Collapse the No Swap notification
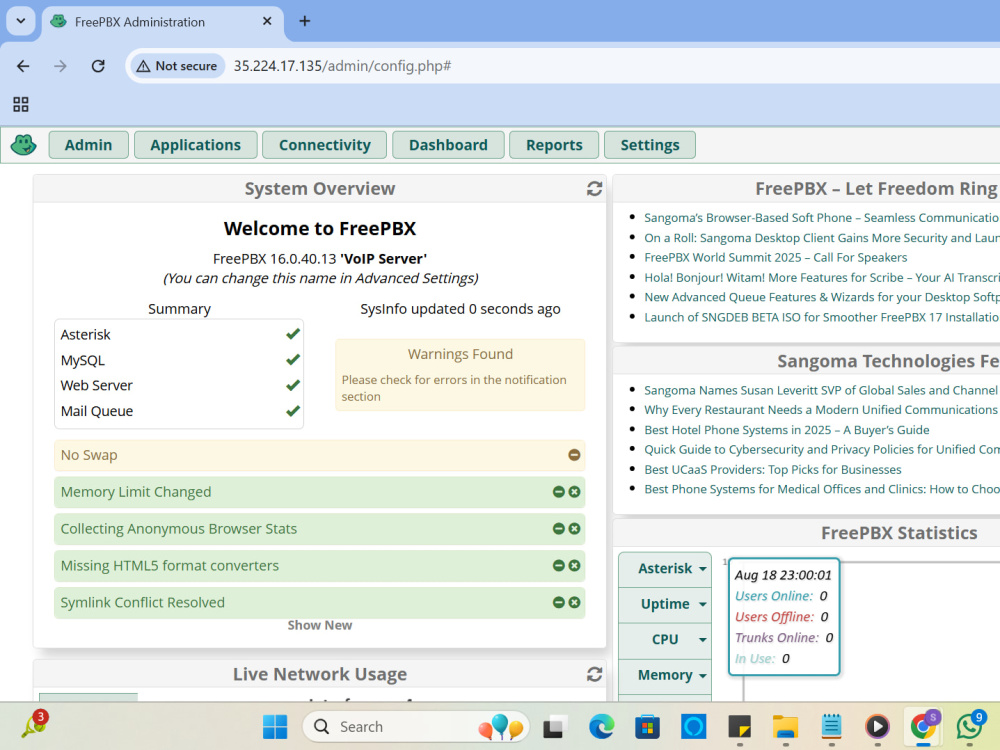The image size is (1000, 750). 574,455
